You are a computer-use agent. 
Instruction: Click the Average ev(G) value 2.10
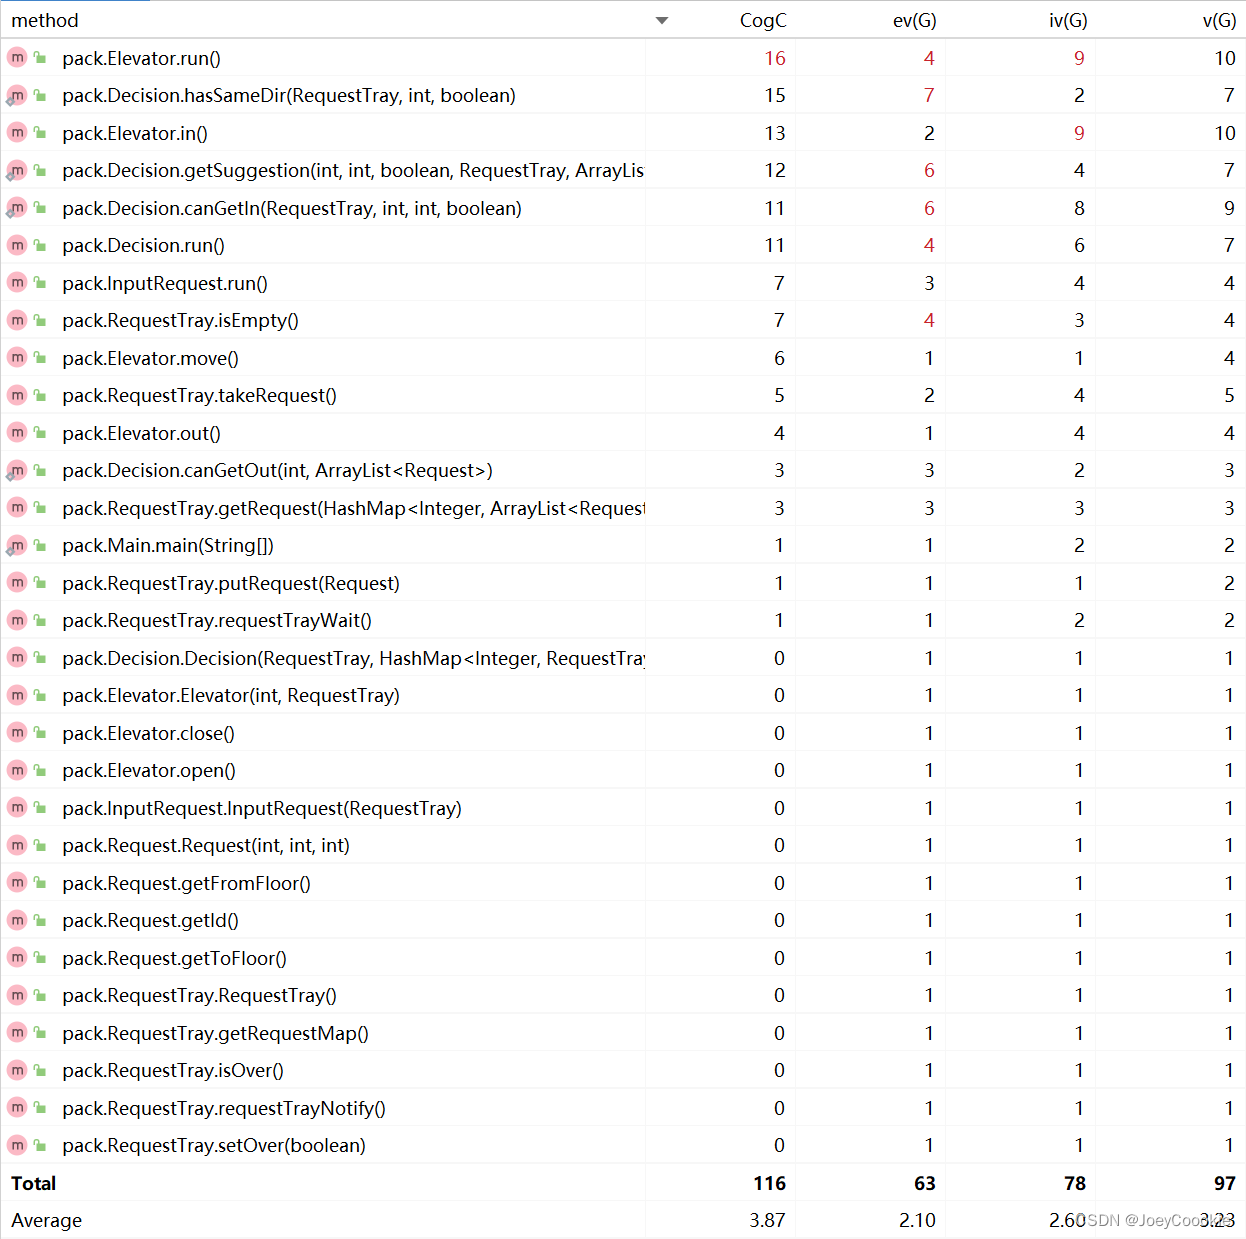(x=918, y=1221)
